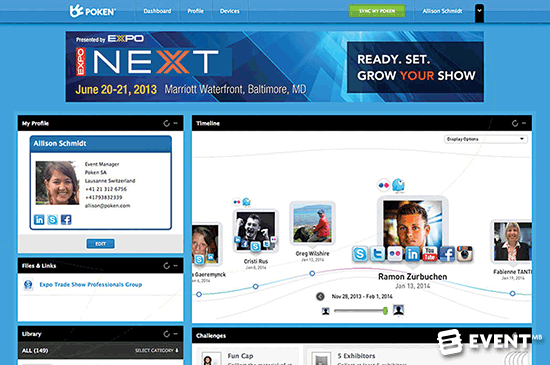The height and width of the screenshot is (365, 550).
Task: Open Cristi Rus's contact photo
Action: (x=256, y=230)
